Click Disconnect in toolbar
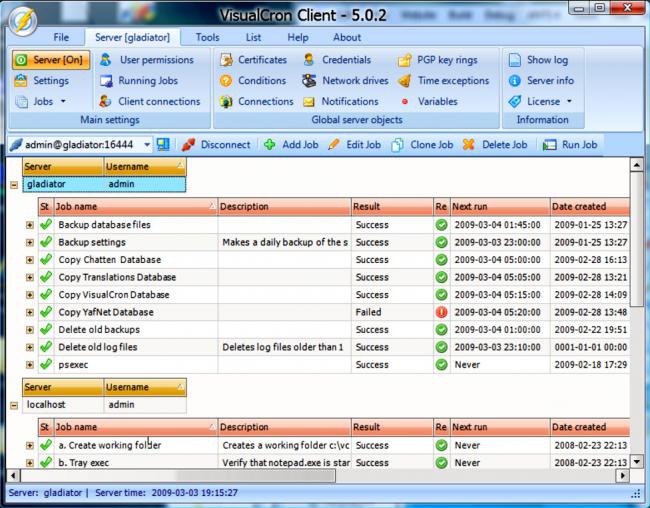The height and width of the screenshot is (508, 650). click(216, 145)
